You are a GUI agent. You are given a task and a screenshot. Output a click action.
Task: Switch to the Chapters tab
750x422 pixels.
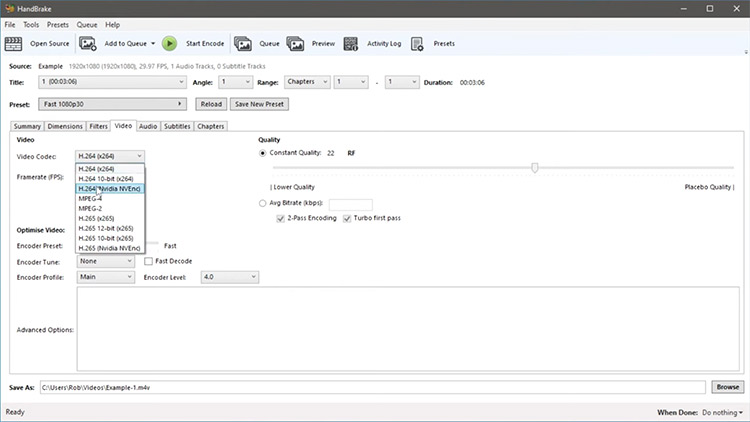tap(210, 126)
